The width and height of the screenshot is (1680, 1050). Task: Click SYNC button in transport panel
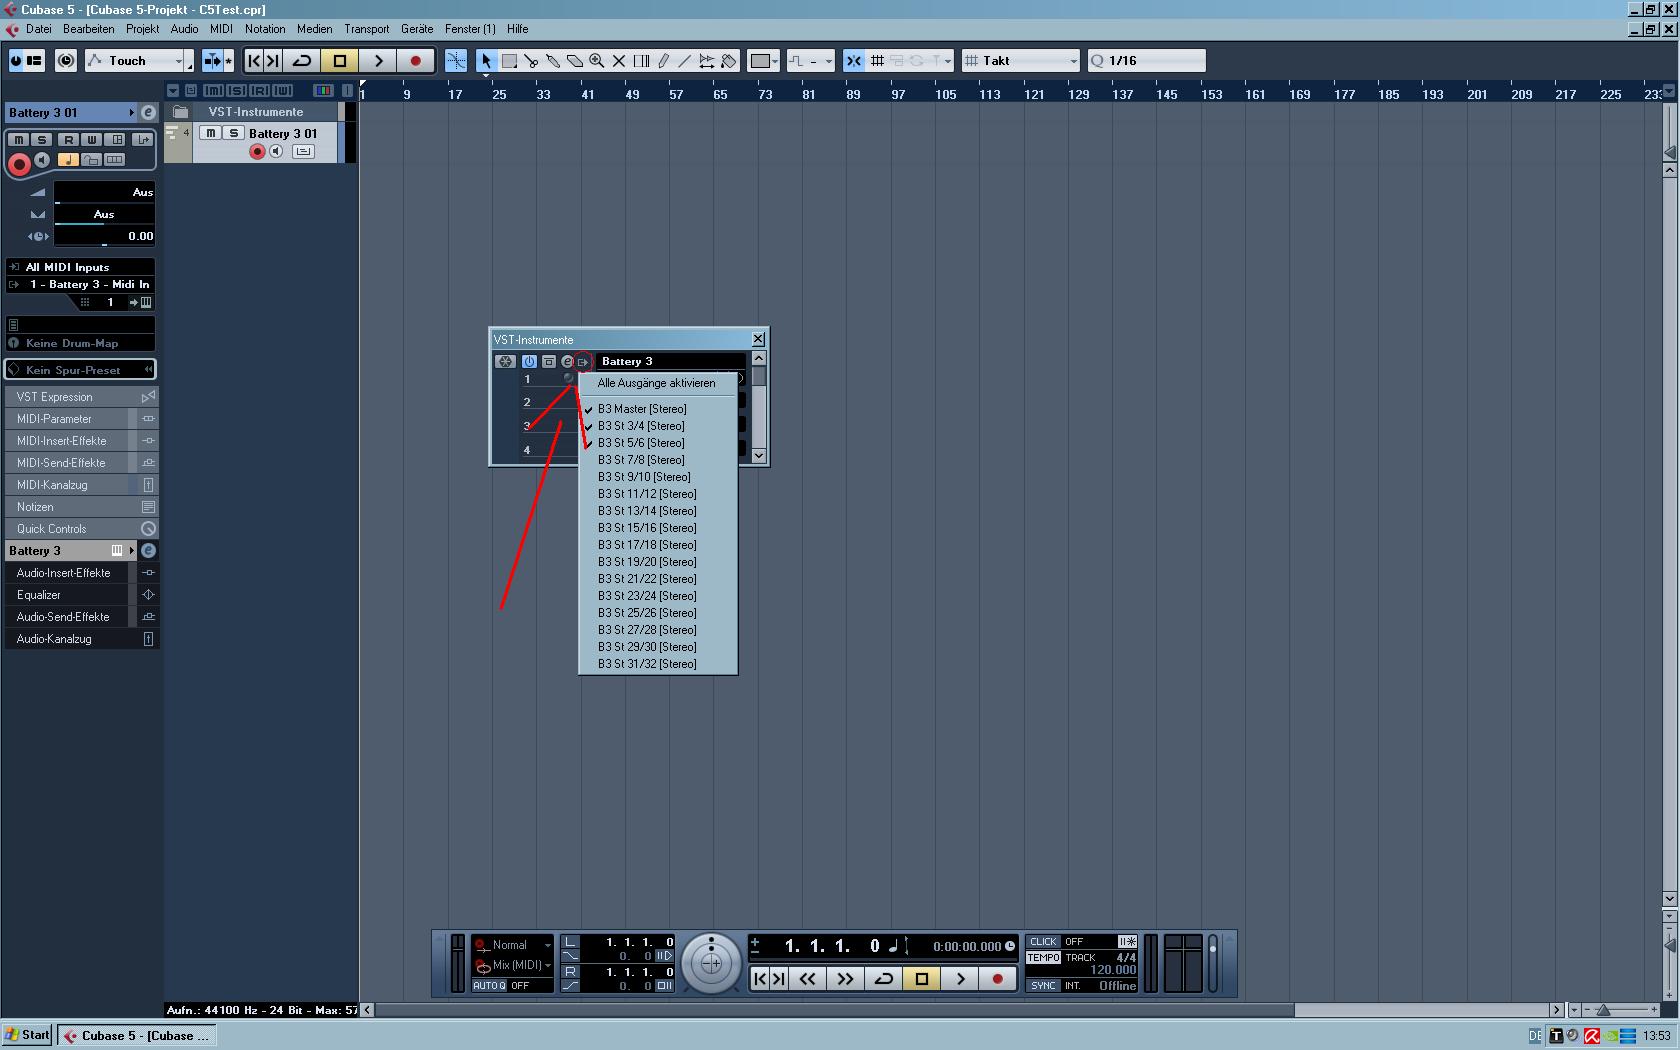point(1043,986)
